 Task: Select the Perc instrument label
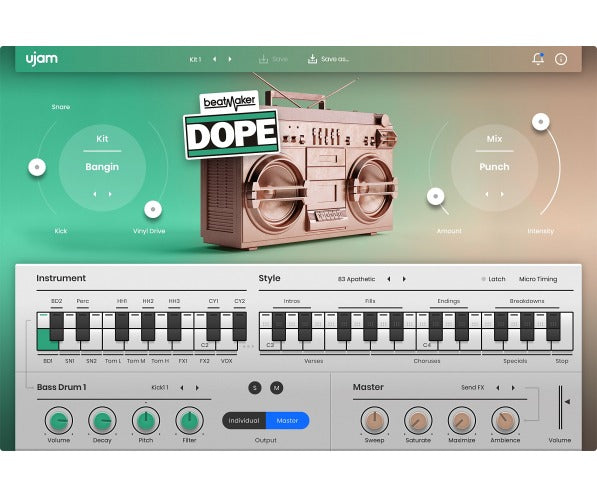pos(83,301)
